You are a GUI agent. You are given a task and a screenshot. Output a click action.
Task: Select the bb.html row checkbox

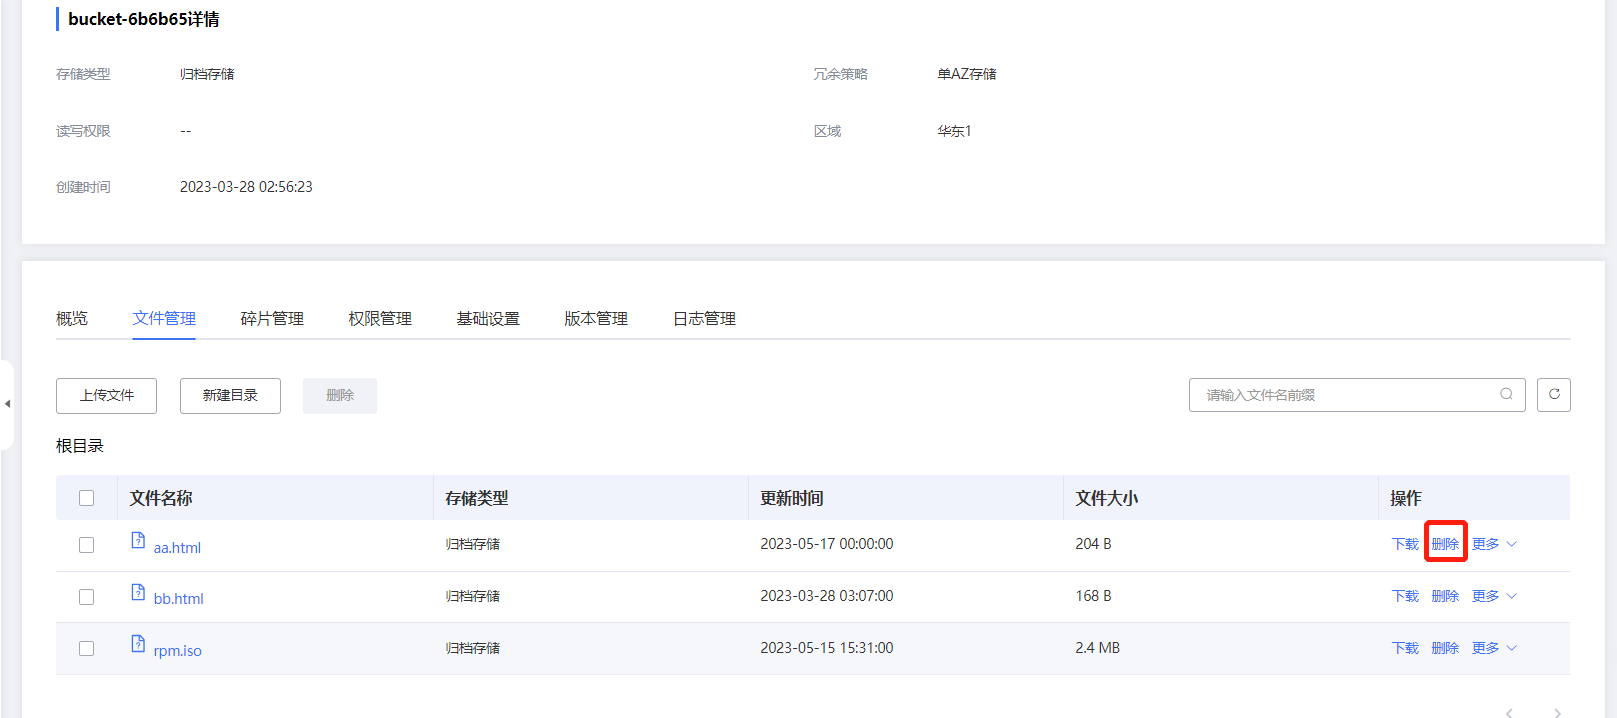(87, 597)
